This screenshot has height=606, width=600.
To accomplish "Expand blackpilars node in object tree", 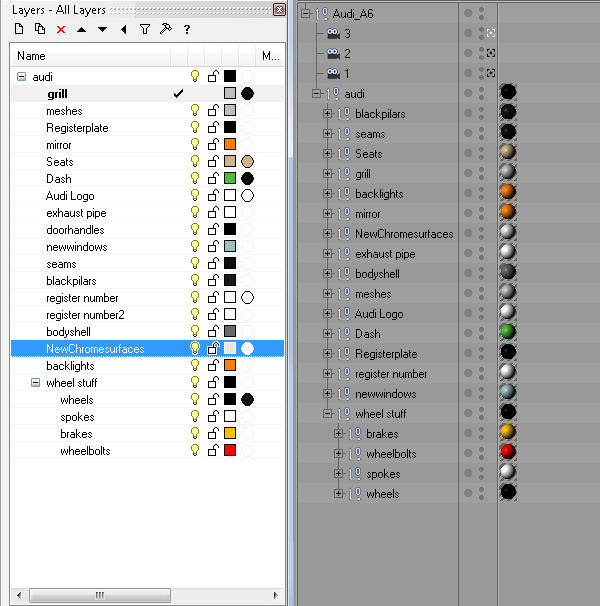I will click(327, 114).
